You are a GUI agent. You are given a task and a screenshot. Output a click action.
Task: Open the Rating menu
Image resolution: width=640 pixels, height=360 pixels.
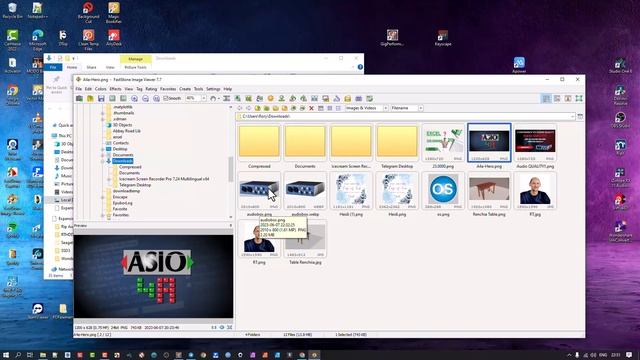point(151,89)
